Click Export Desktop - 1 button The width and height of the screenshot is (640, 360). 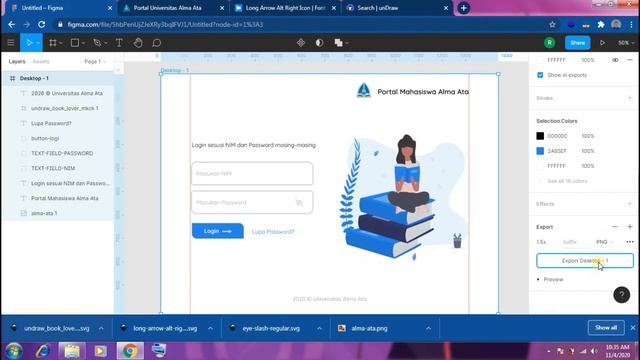pyautogui.click(x=584, y=261)
